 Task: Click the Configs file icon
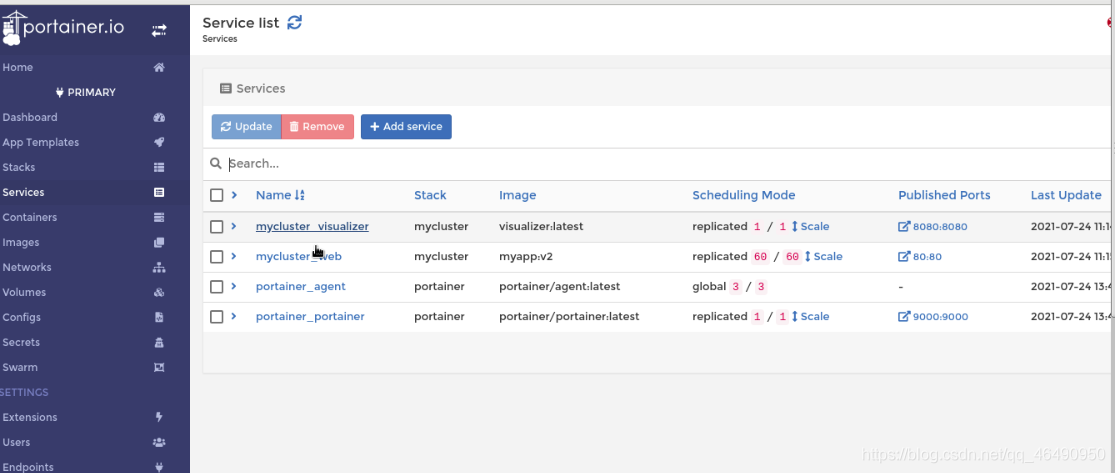point(159,317)
